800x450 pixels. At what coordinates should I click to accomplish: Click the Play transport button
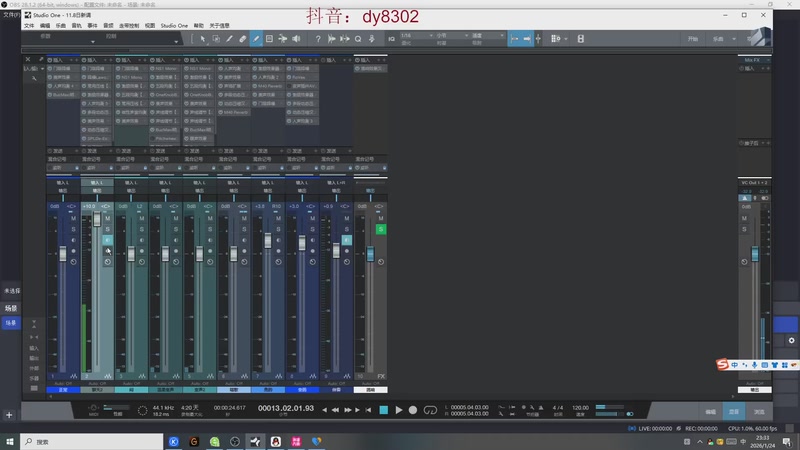click(x=398, y=410)
